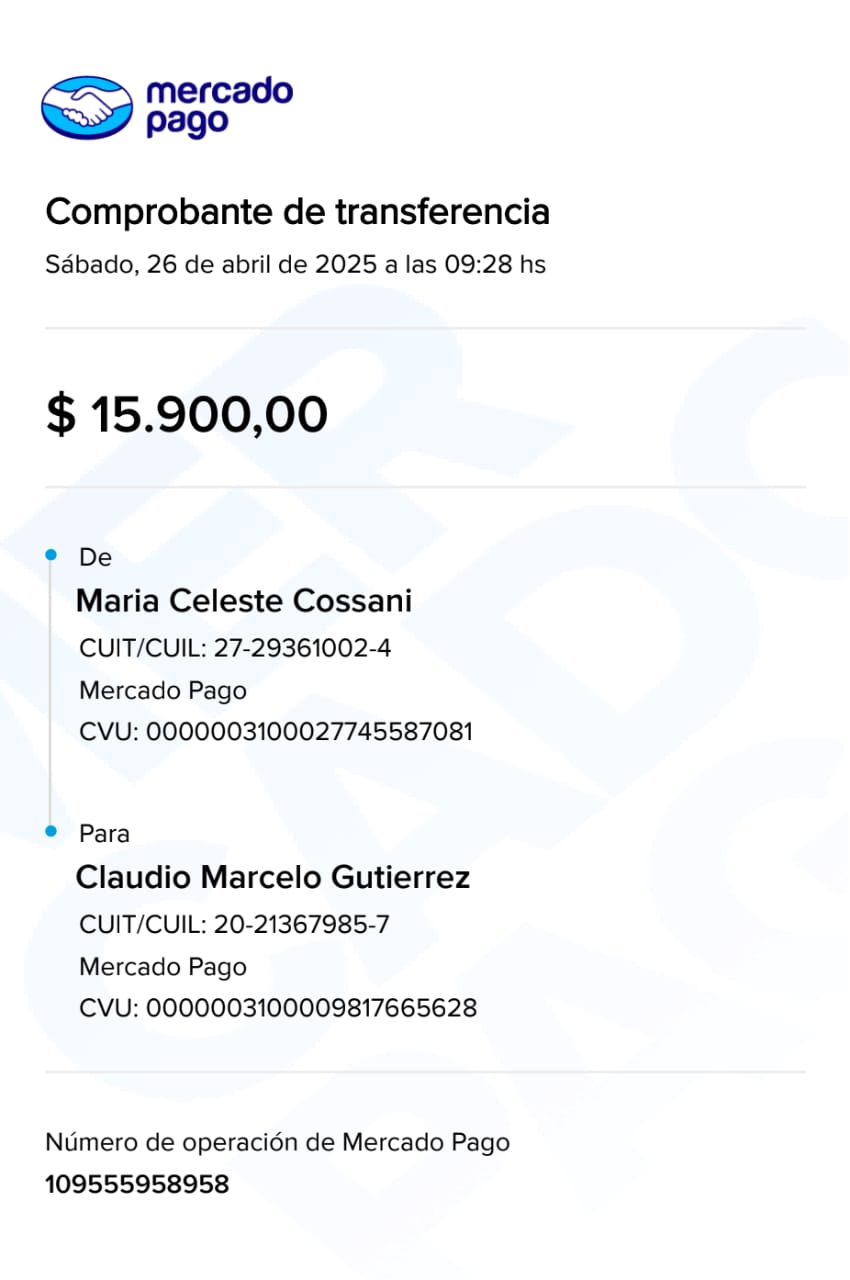Image resolution: width=850 pixels, height=1280 pixels.
Task: Select the operation number 109555958958
Action: coord(137,1185)
